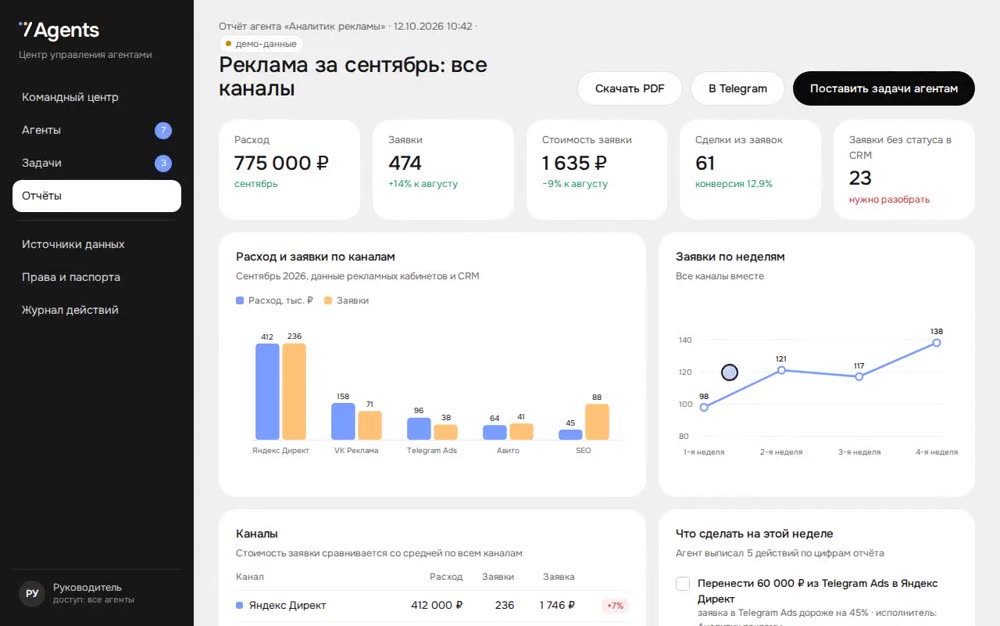Image resolution: width=1000 pixels, height=626 pixels.
Task: Click the orange SEO bar labeled 88
Action: coord(597,422)
